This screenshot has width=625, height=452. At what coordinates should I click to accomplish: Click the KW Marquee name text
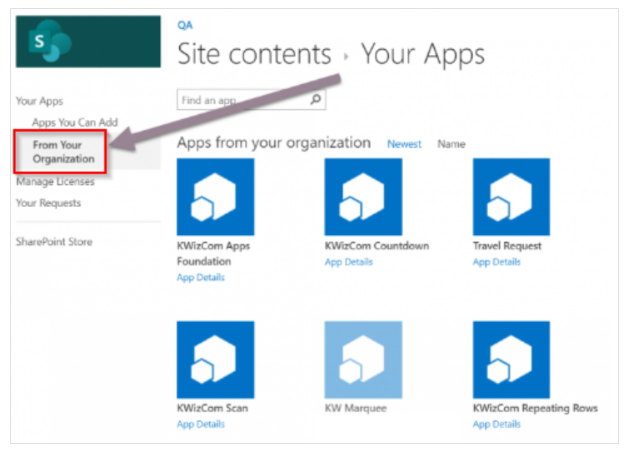click(356, 408)
